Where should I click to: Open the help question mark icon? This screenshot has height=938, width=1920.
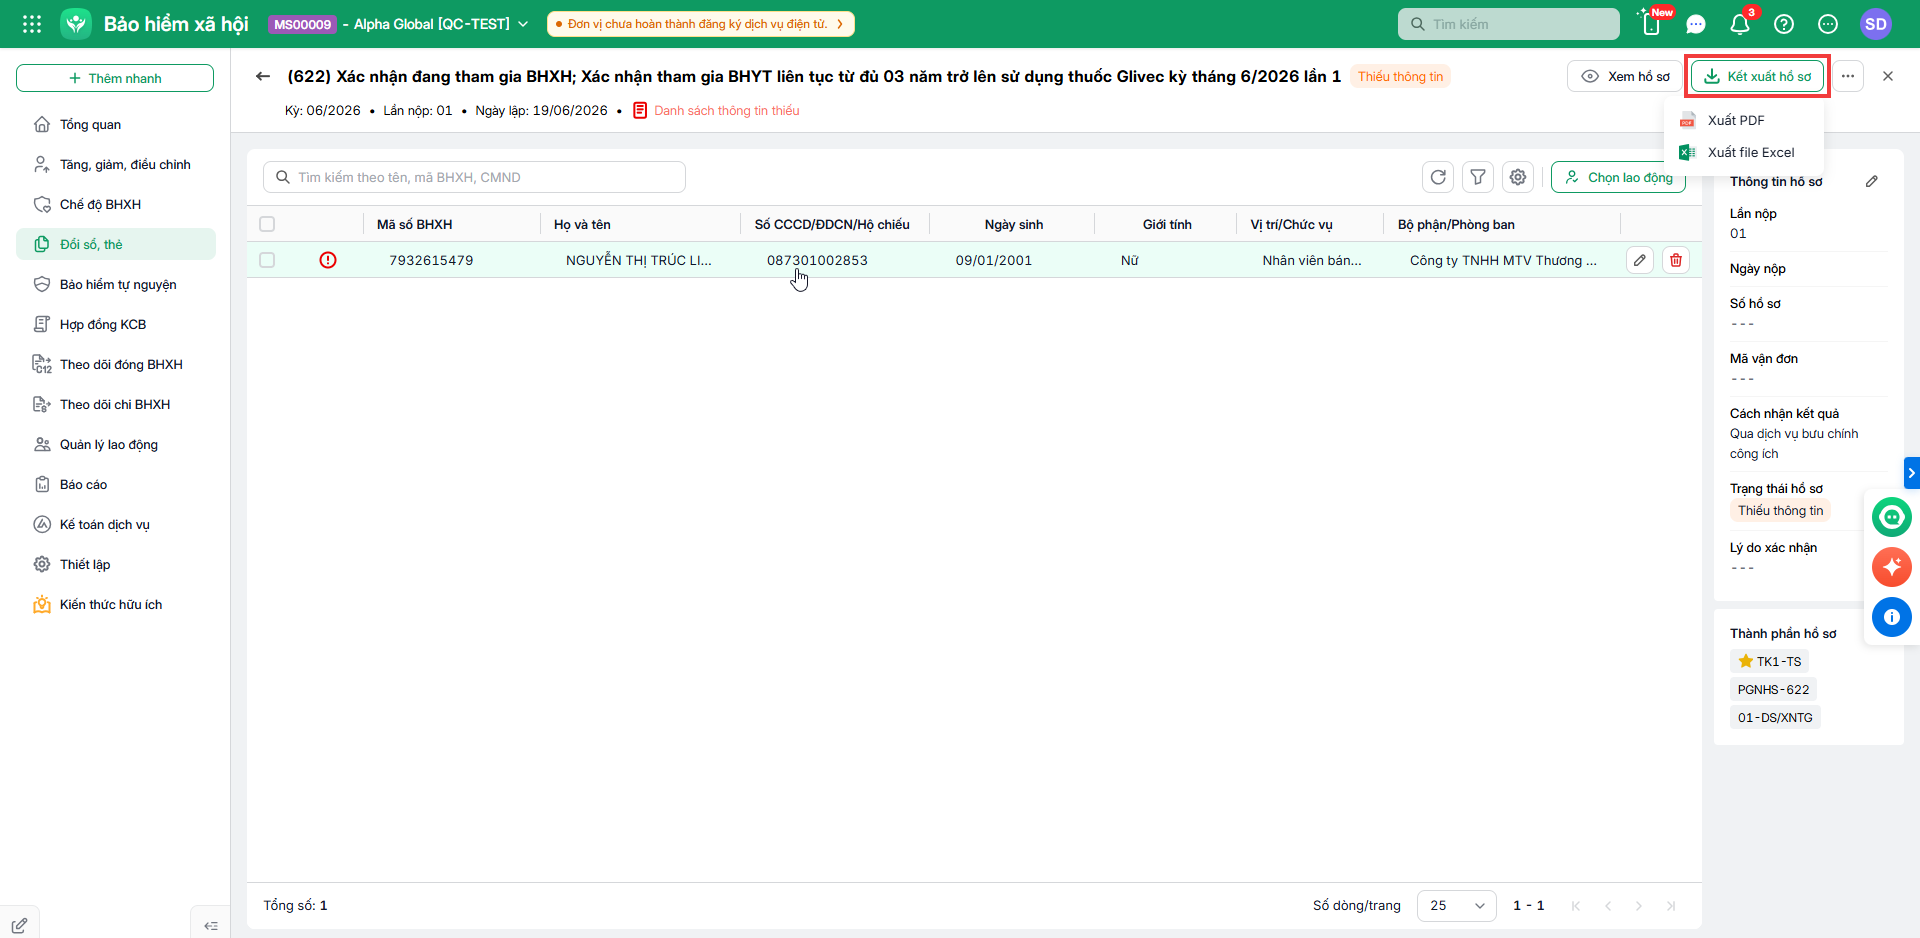(1784, 24)
